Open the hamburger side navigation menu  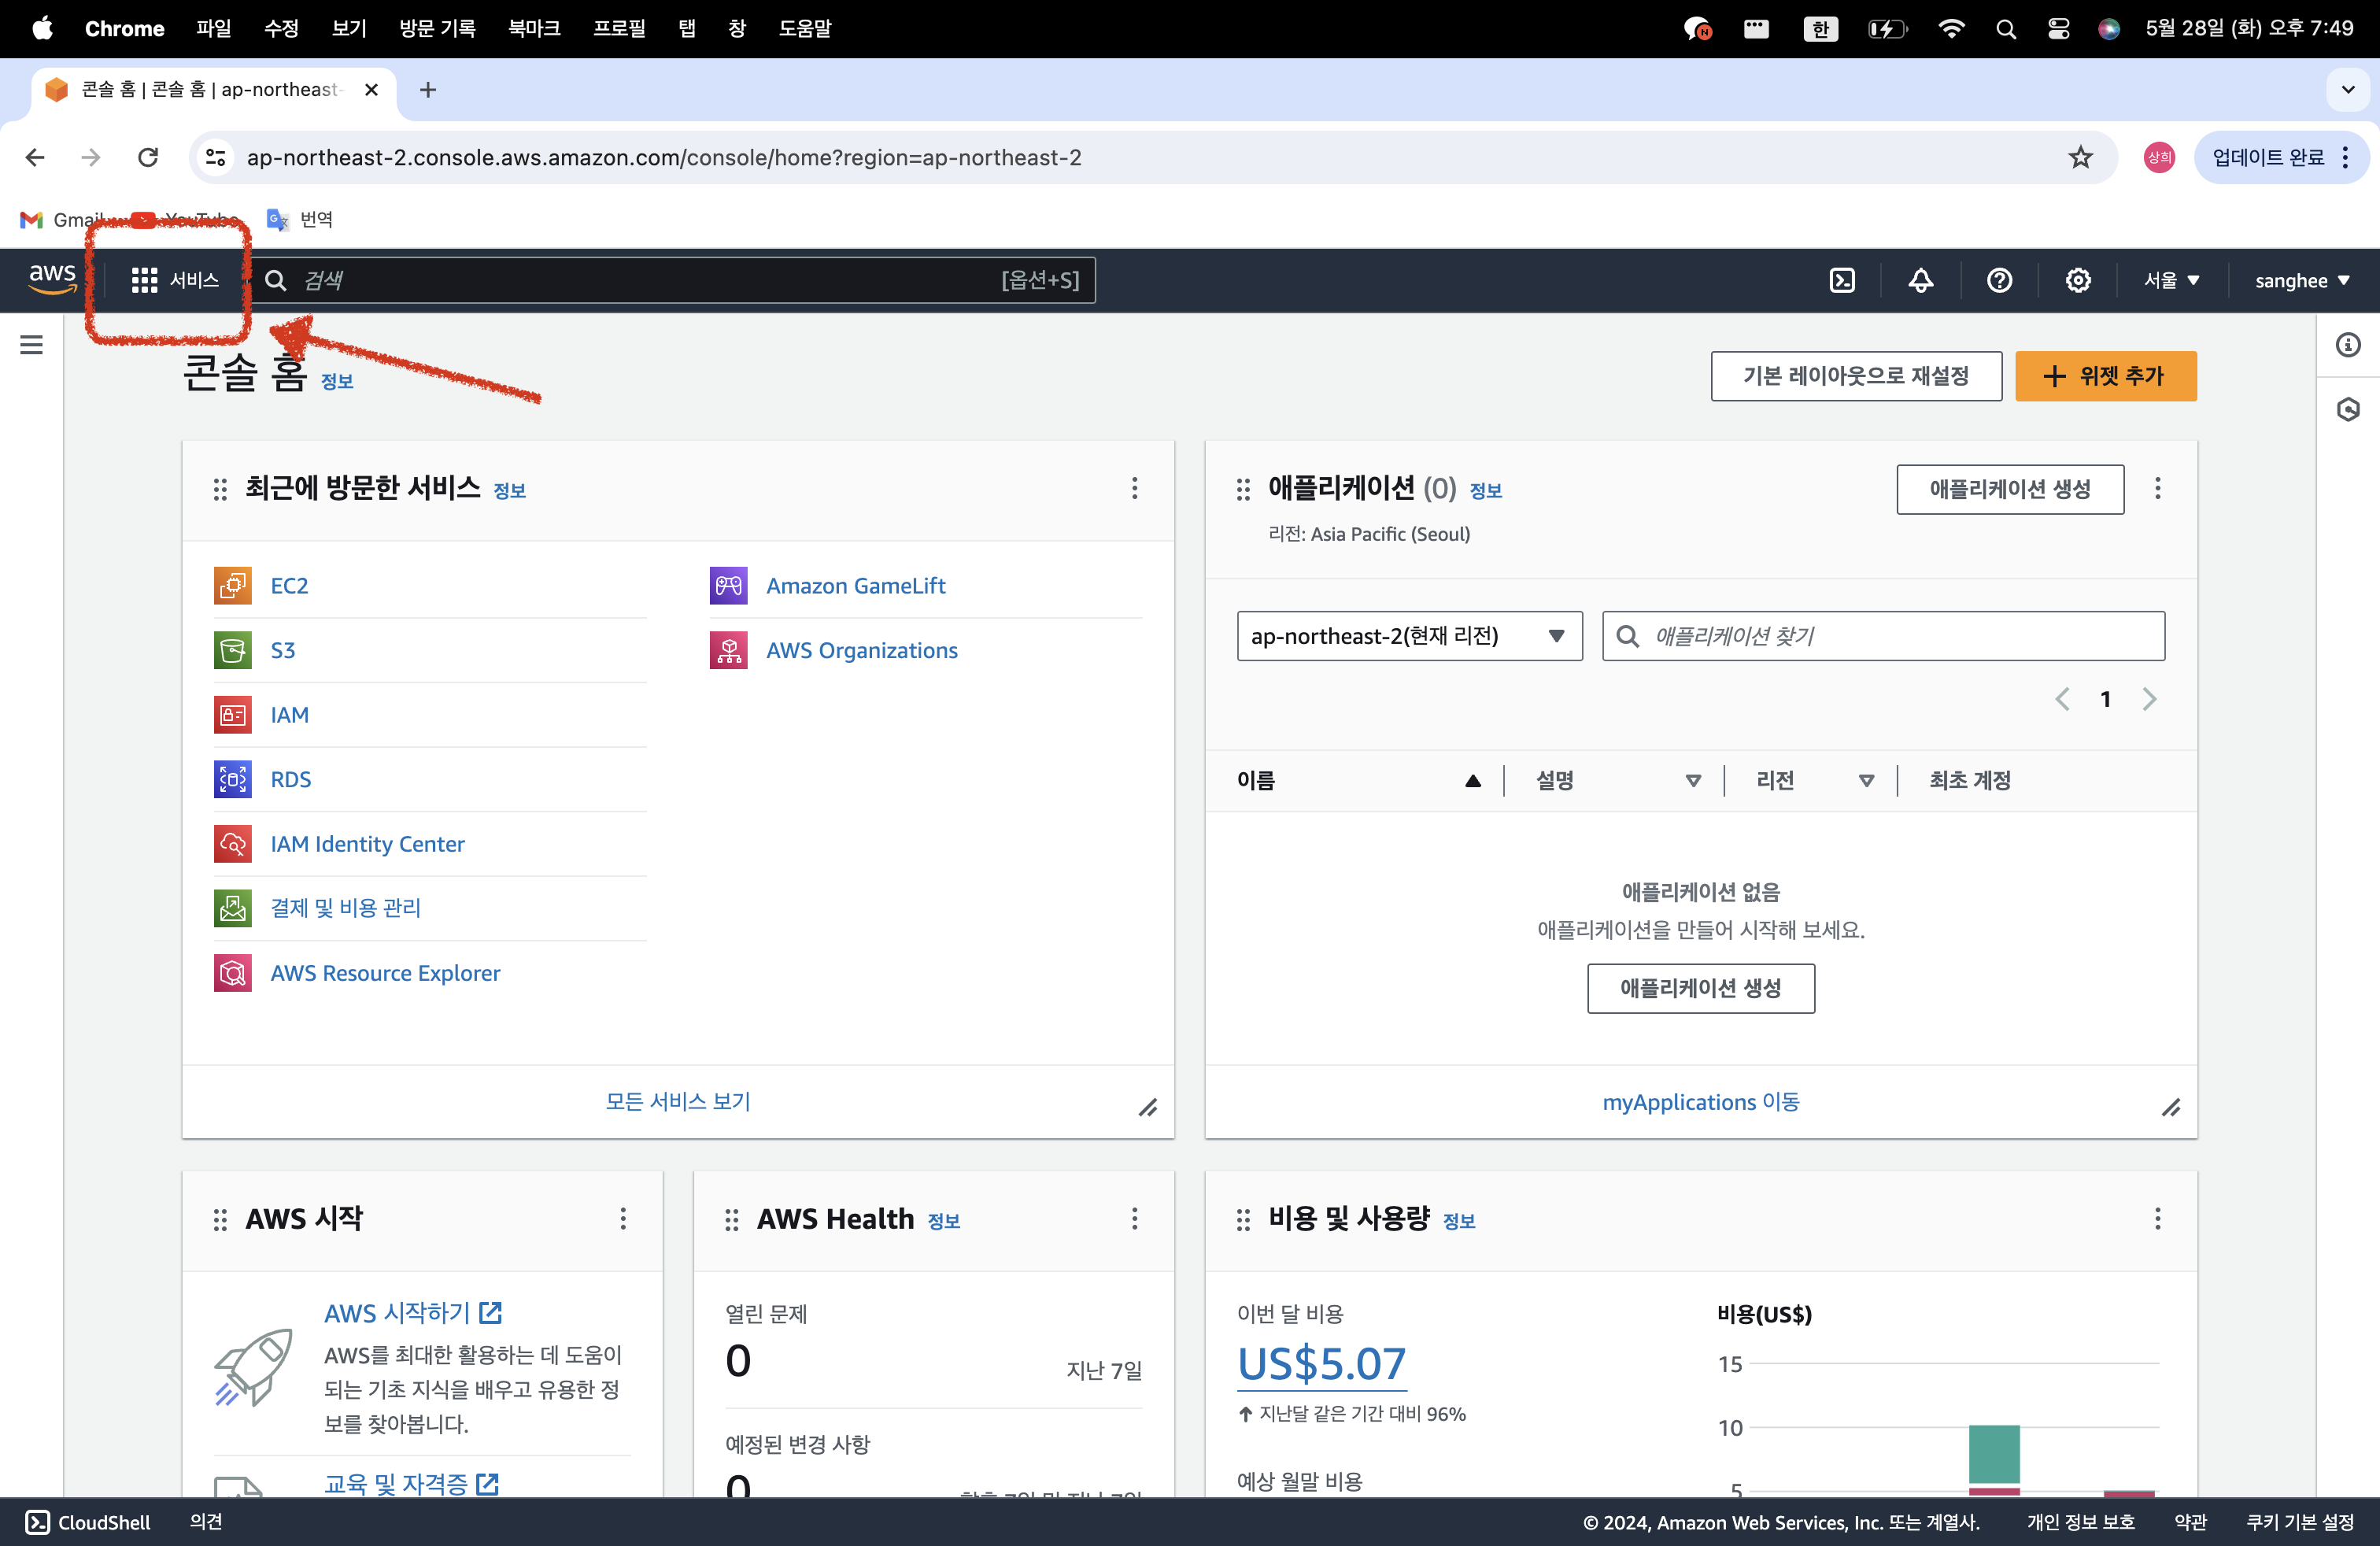tap(32, 345)
